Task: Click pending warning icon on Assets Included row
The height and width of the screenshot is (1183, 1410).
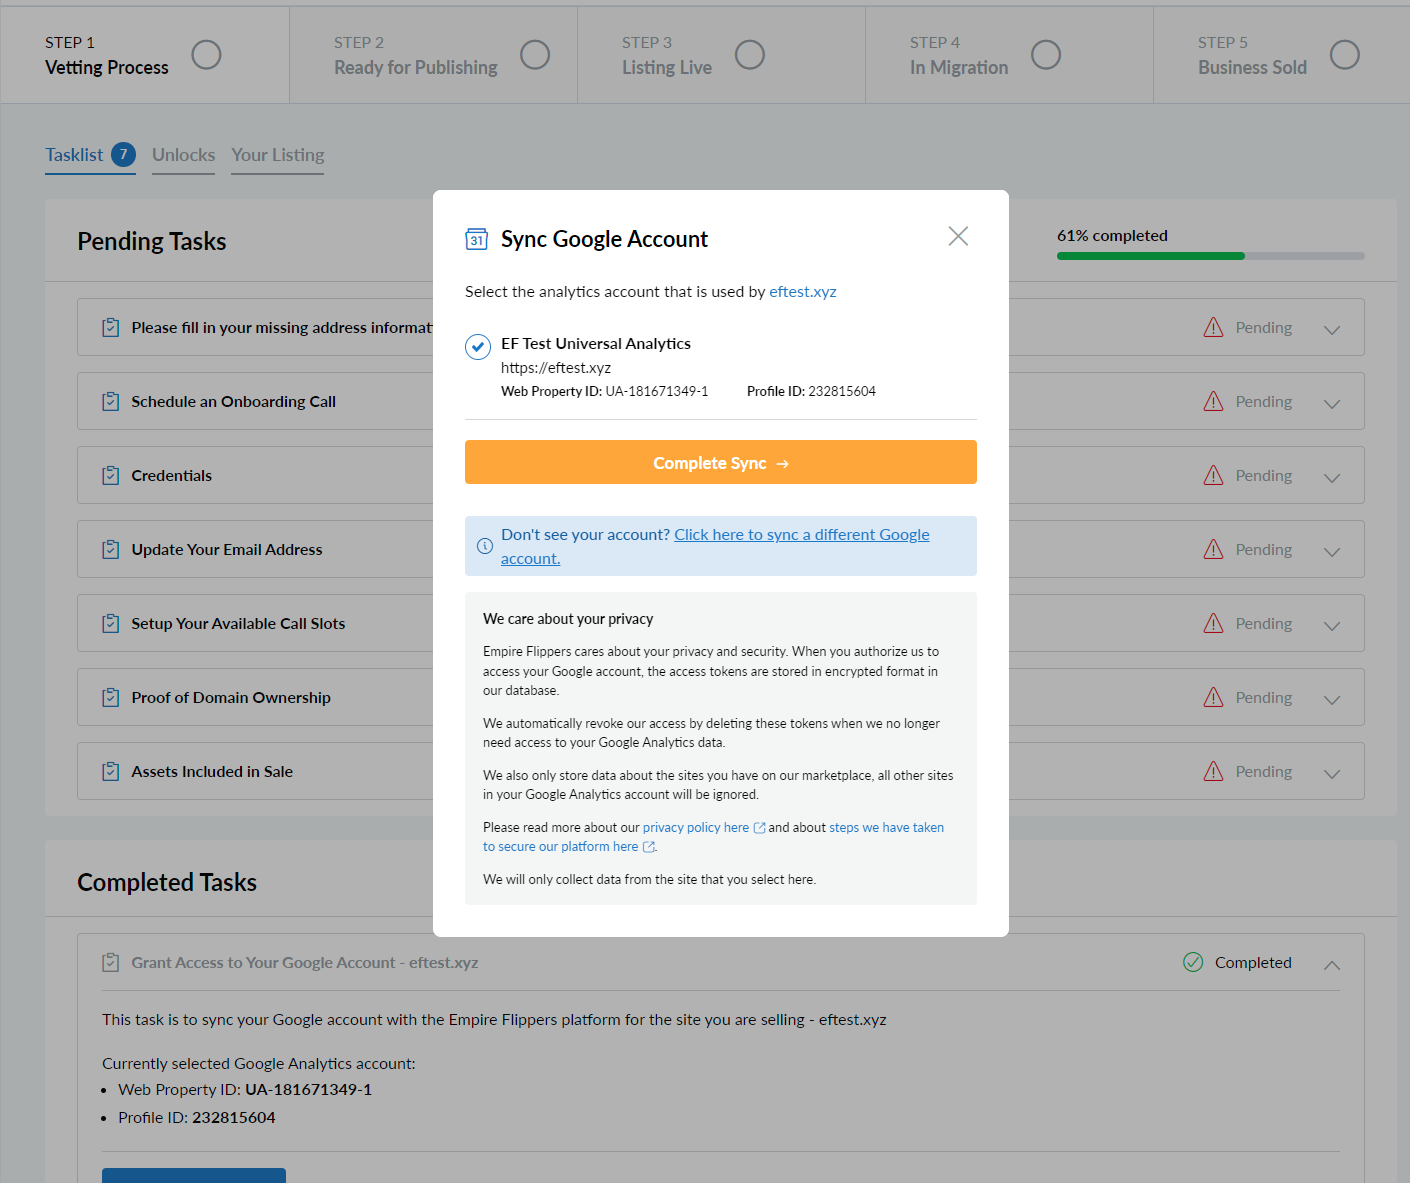Action: [x=1213, y=771]
